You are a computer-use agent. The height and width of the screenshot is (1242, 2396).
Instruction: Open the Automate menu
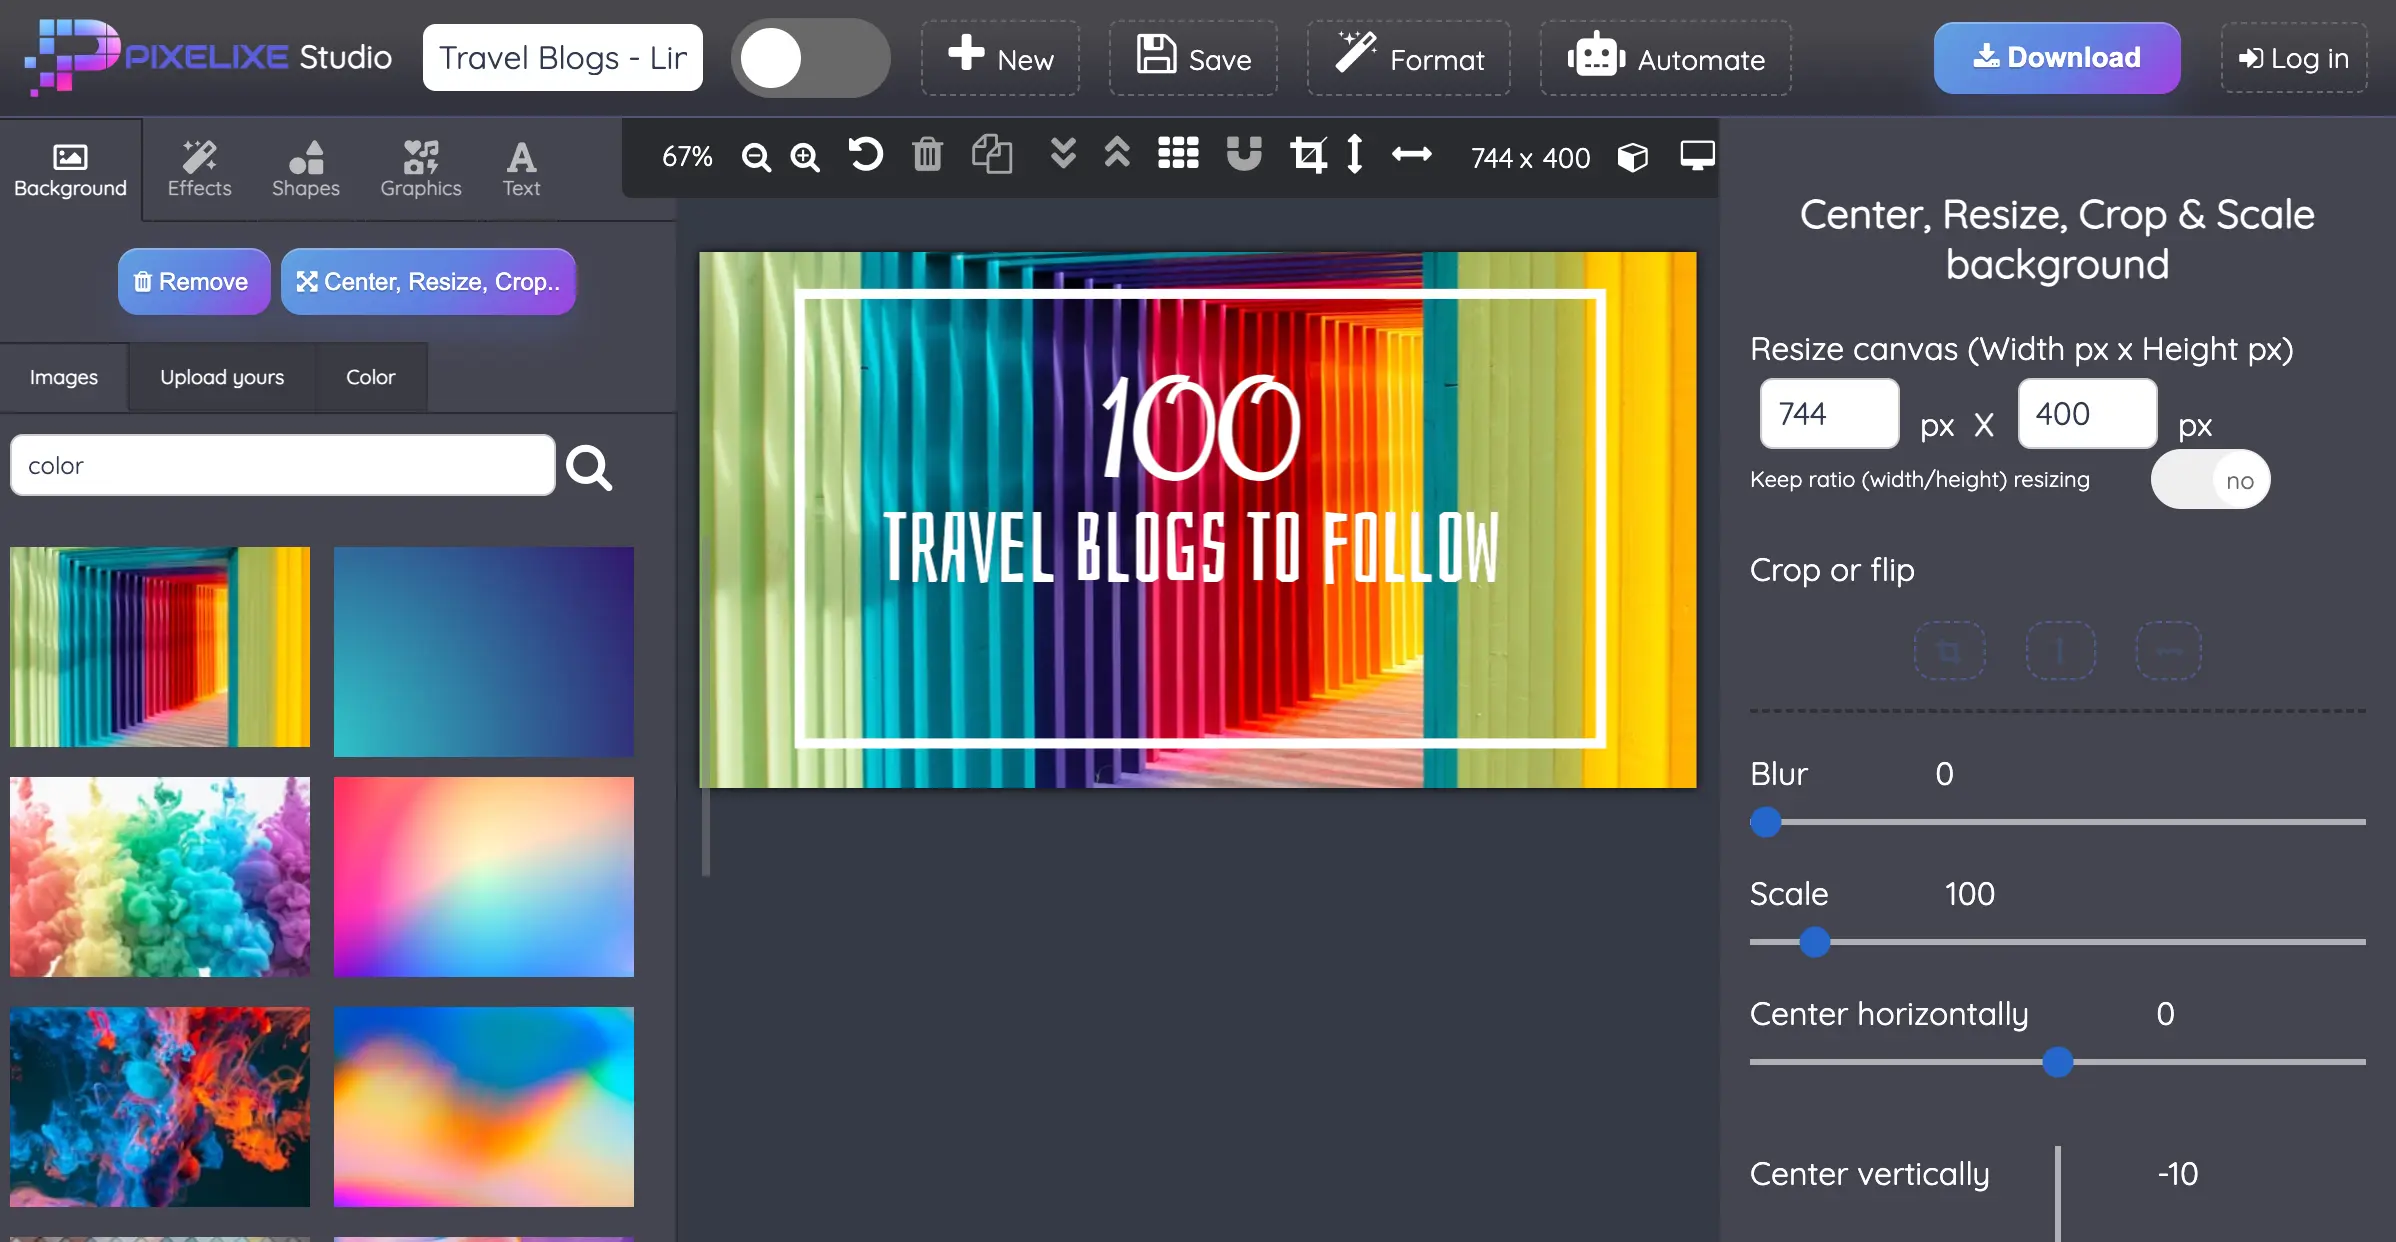point(1665,57)
